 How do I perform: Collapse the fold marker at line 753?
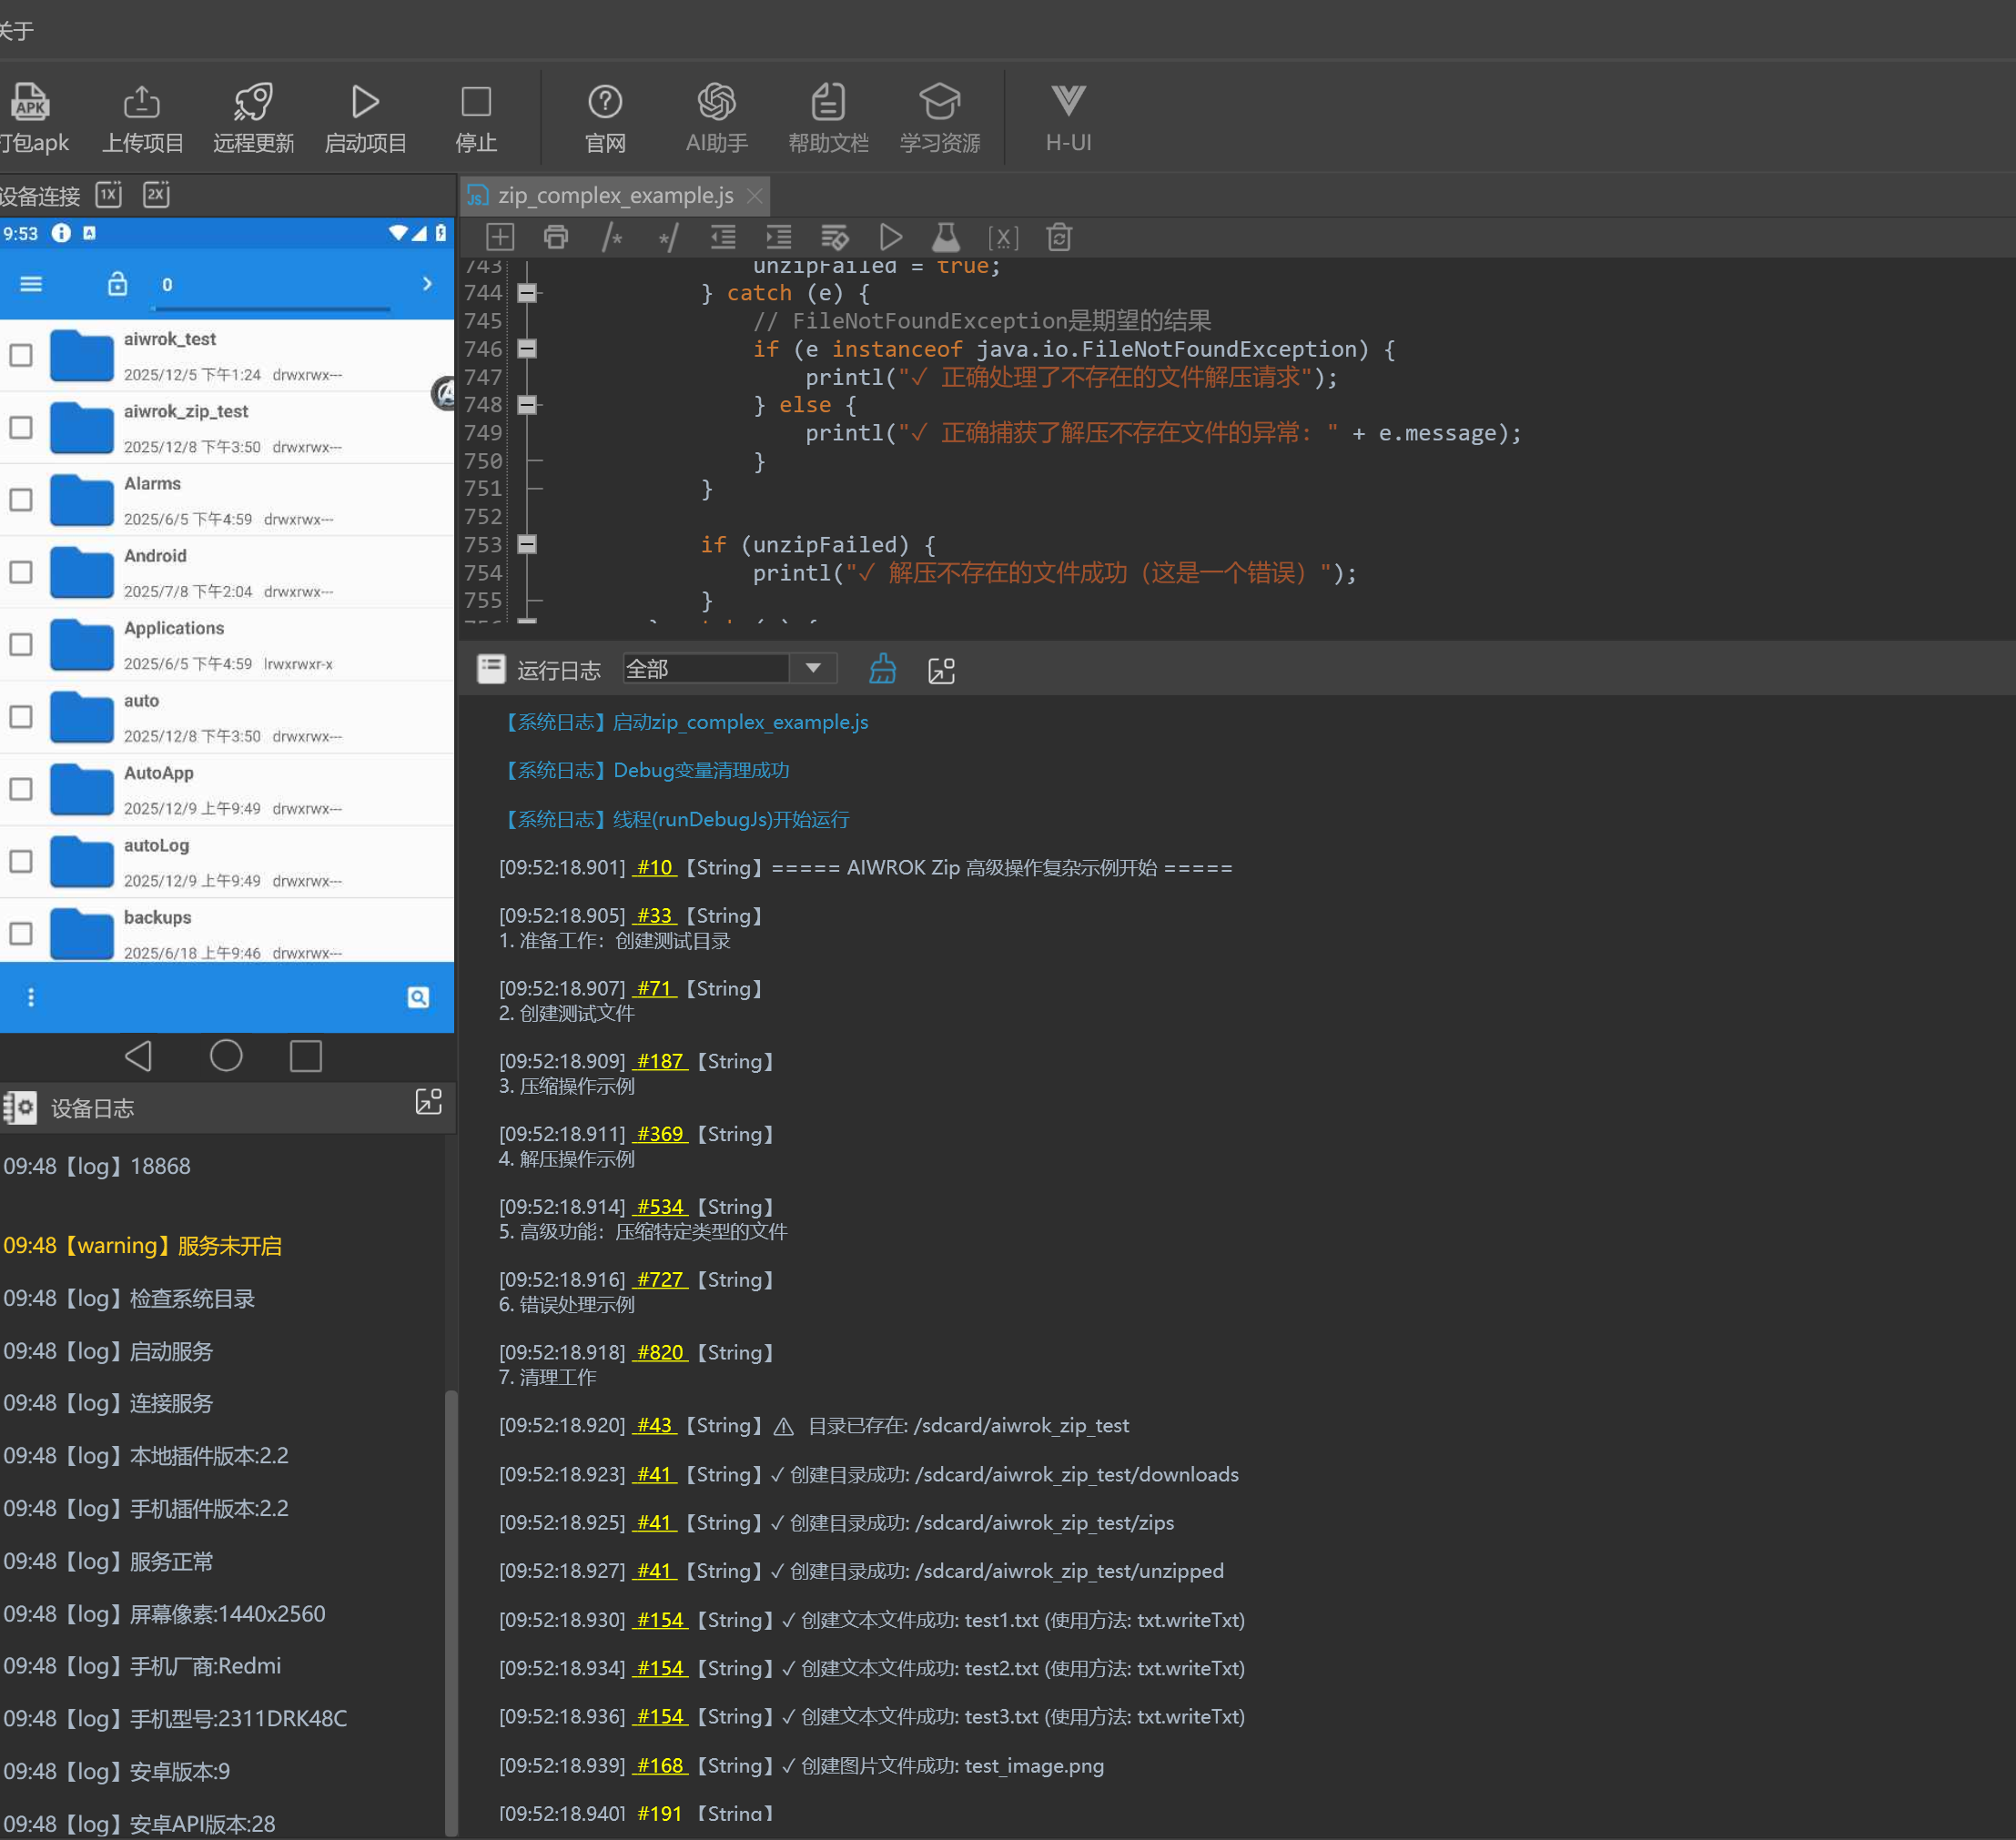pyautogui.click(x=527, y=544)
